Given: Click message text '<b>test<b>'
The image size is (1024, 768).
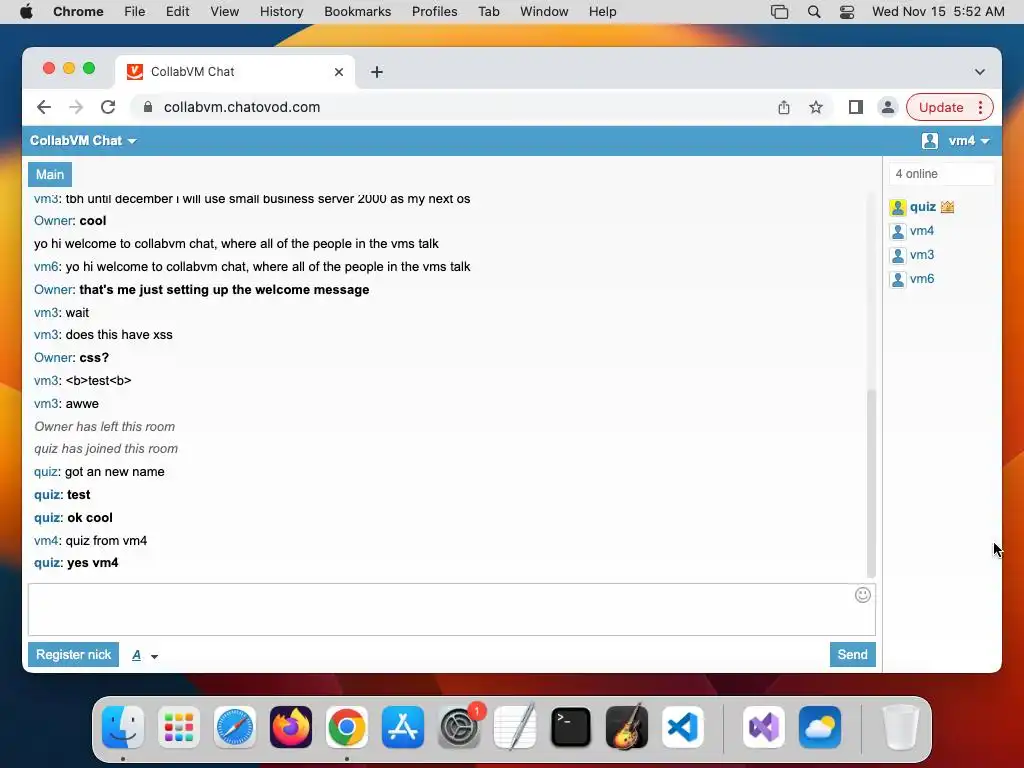Looking at the screenshot, I should [98, 381].
